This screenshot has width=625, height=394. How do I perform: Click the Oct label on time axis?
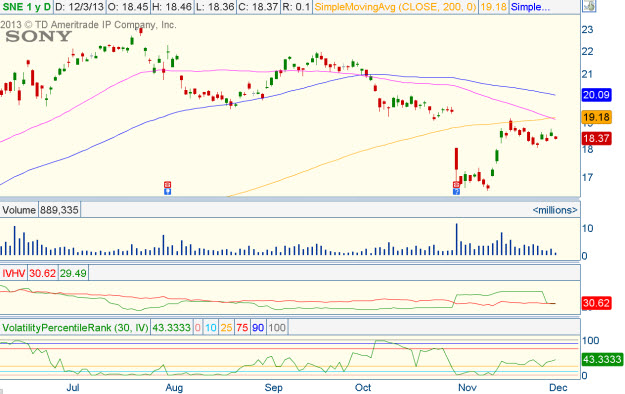(x=363, y=387)
